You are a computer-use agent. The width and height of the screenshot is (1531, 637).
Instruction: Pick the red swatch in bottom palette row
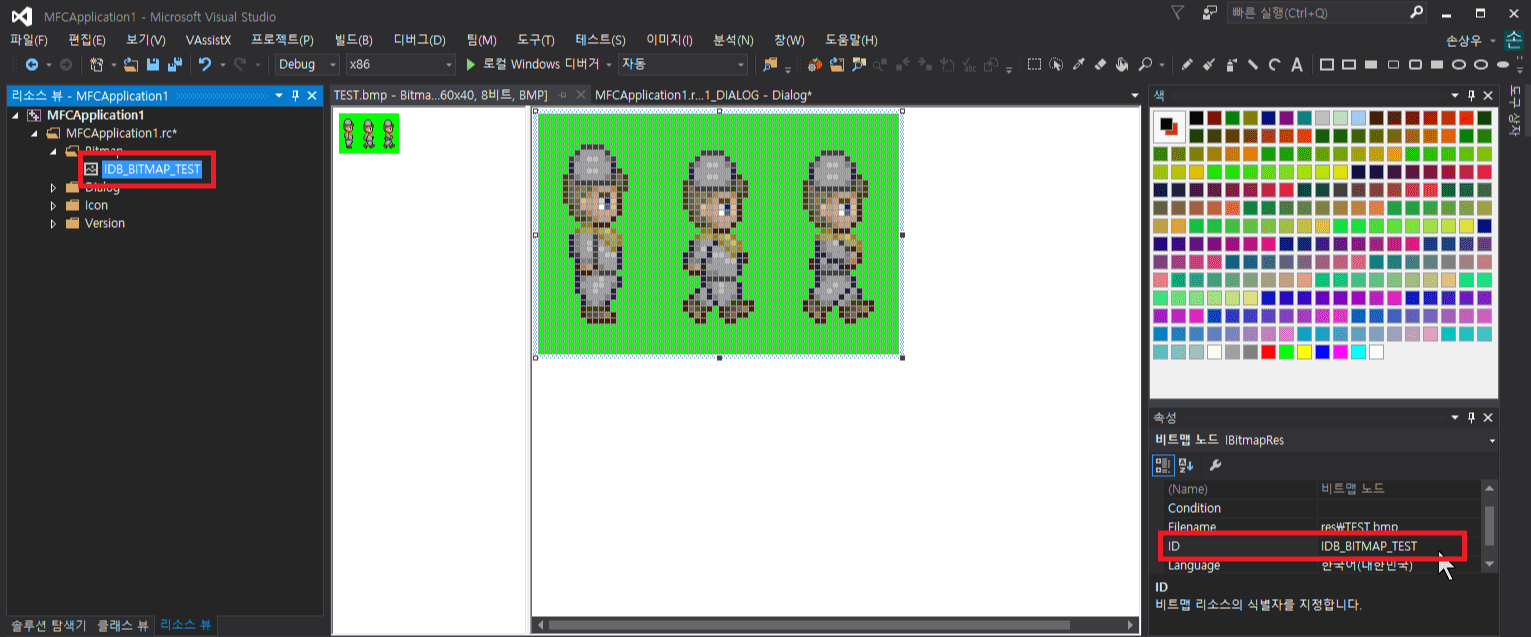[x=1268, y=352]
